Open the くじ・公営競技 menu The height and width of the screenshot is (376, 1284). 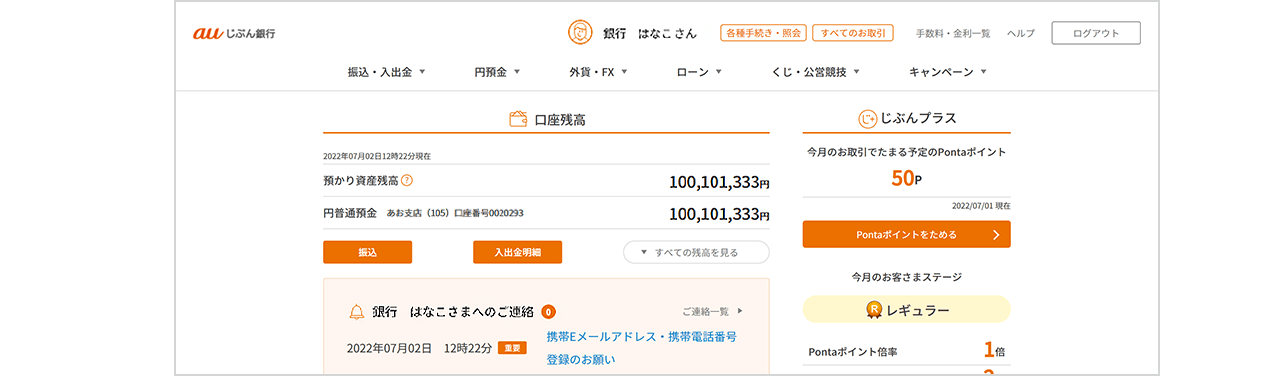coord(815,72)
